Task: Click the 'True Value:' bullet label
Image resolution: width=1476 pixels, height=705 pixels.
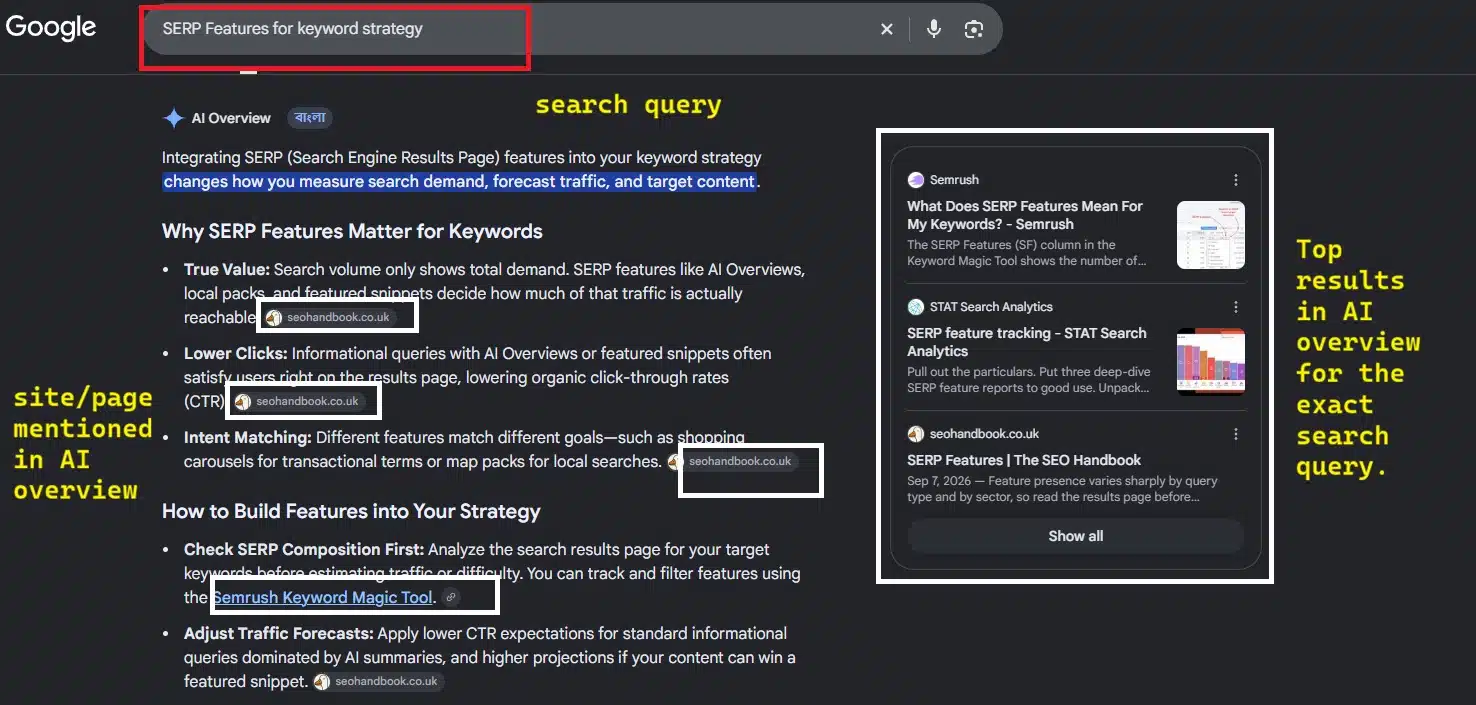Action: click(x=227, y=269)
